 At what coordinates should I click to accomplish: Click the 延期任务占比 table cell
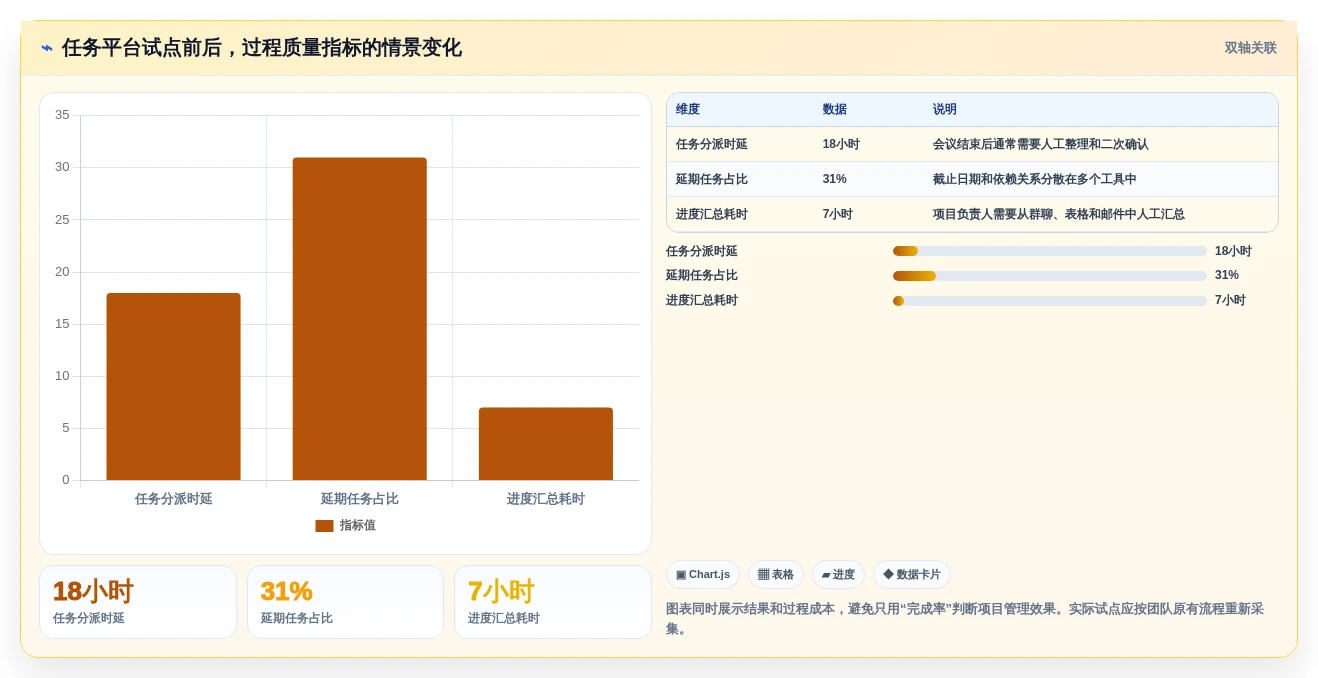[x=712, y=180]
